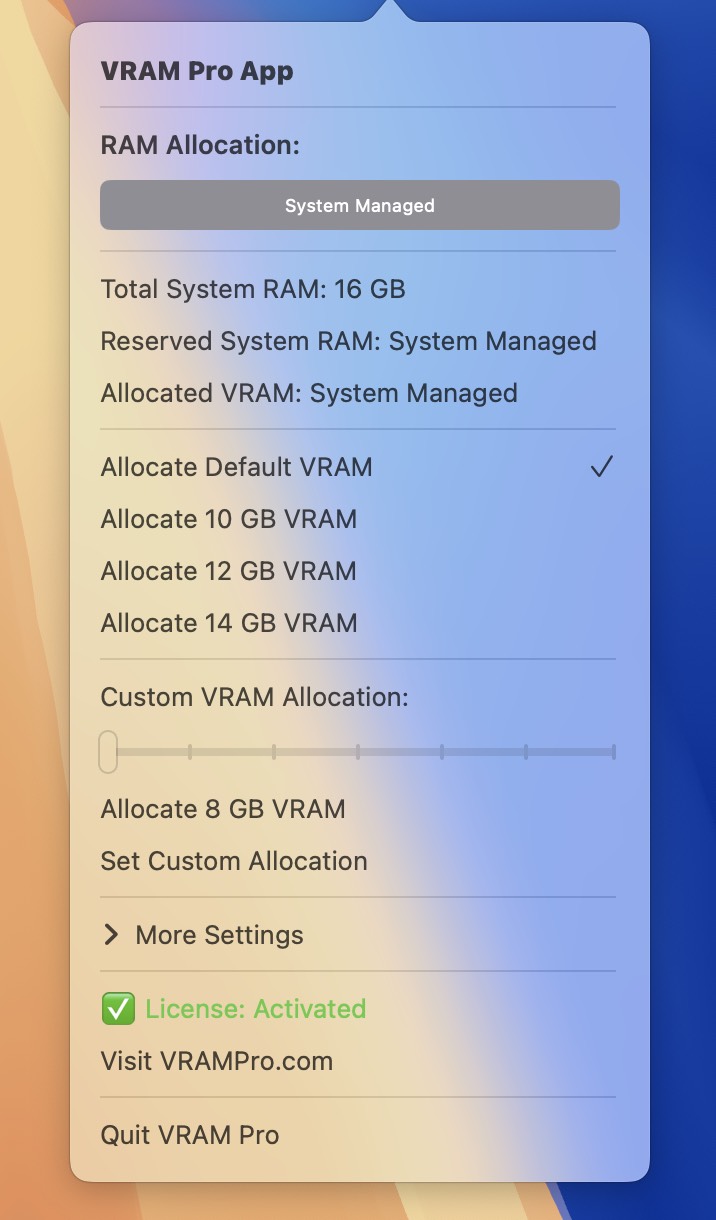Quit VRAM Pro
Viewport: 716px width, 1220px height.
358,1135
